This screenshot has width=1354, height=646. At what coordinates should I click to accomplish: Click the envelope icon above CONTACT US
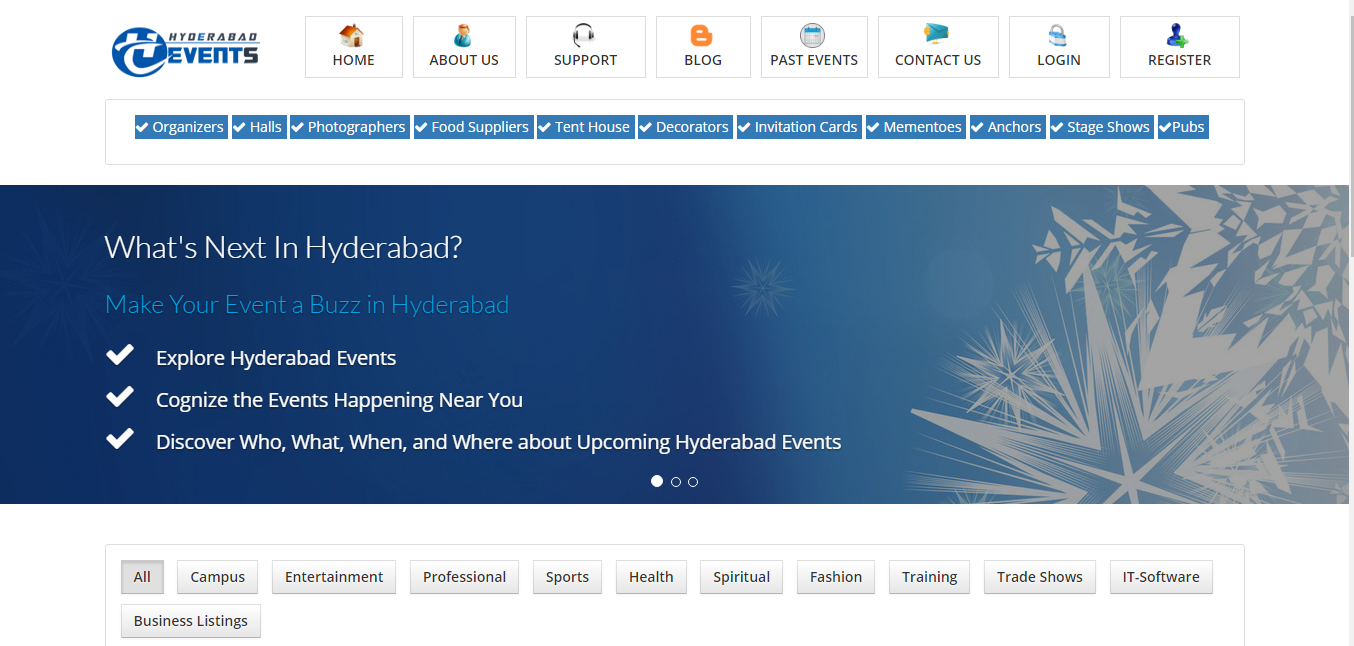(x=937, y=36)
